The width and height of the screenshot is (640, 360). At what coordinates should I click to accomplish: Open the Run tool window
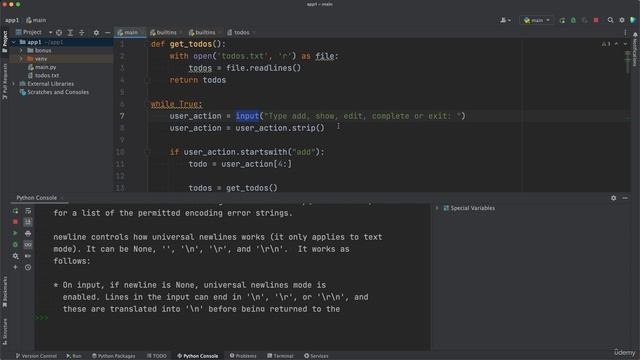pos(74,356)
